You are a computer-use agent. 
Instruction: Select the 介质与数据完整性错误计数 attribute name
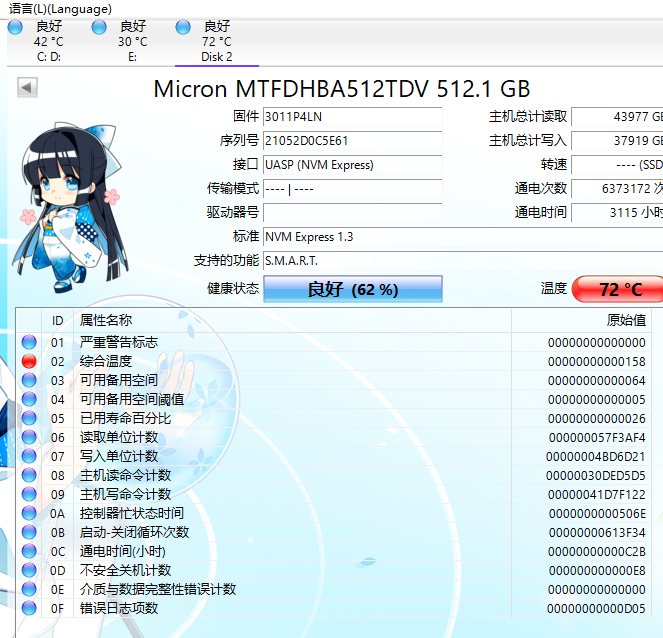(158, 589)
